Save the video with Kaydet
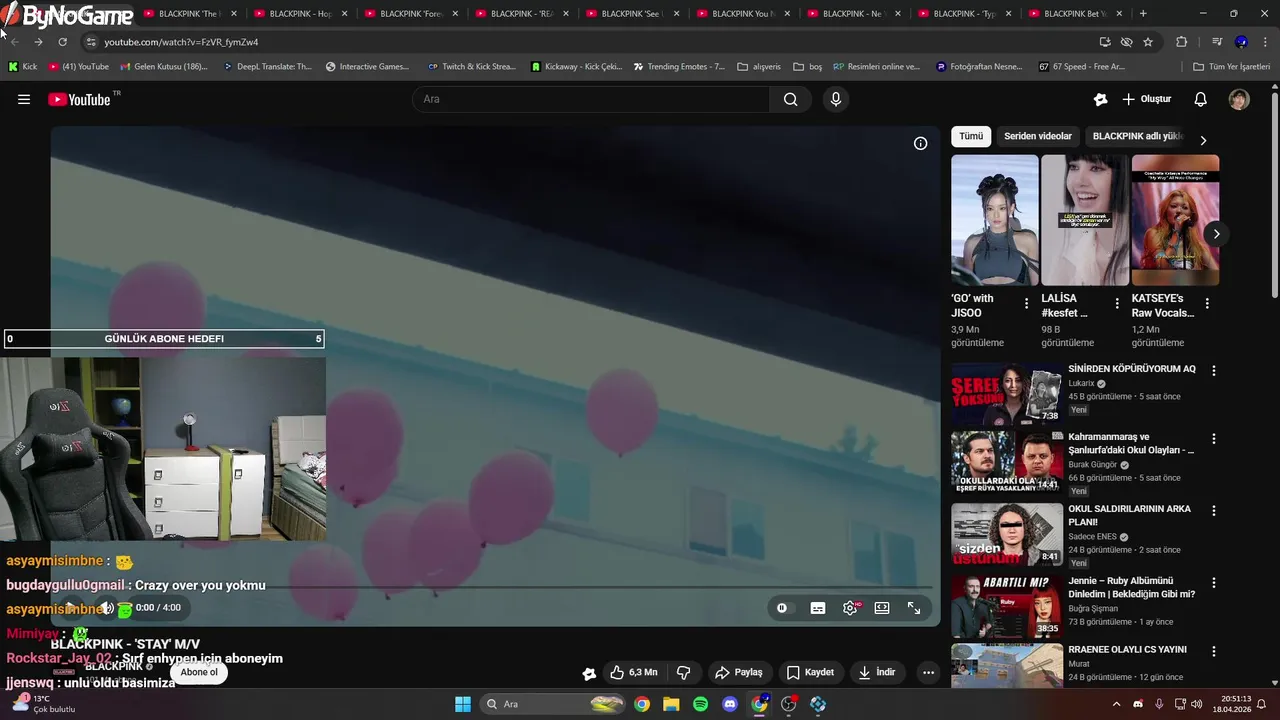 810,672
